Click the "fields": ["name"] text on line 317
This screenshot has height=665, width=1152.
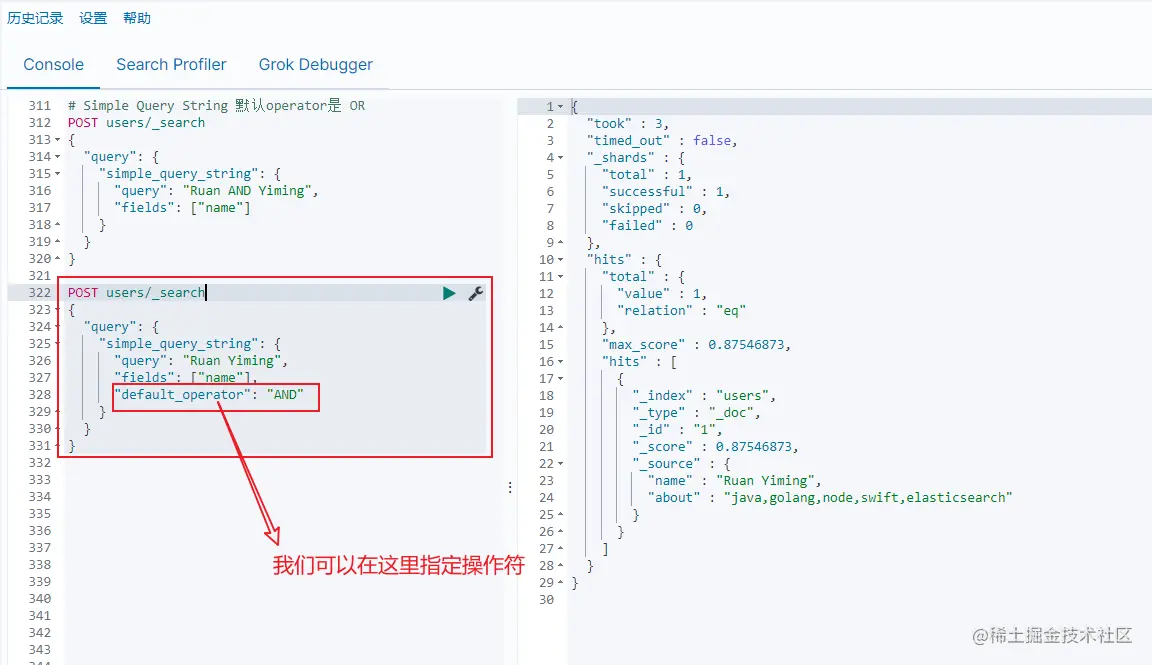pos(182,207)
